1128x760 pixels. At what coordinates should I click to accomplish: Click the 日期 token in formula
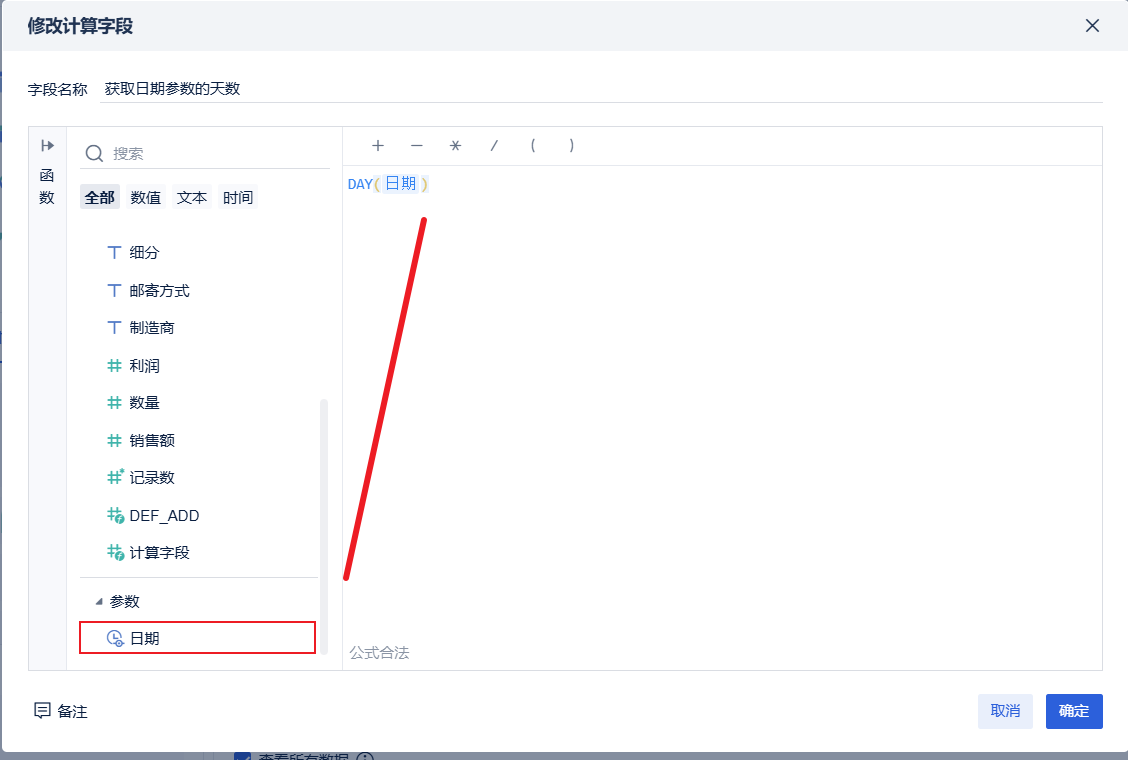coord(401,184)
